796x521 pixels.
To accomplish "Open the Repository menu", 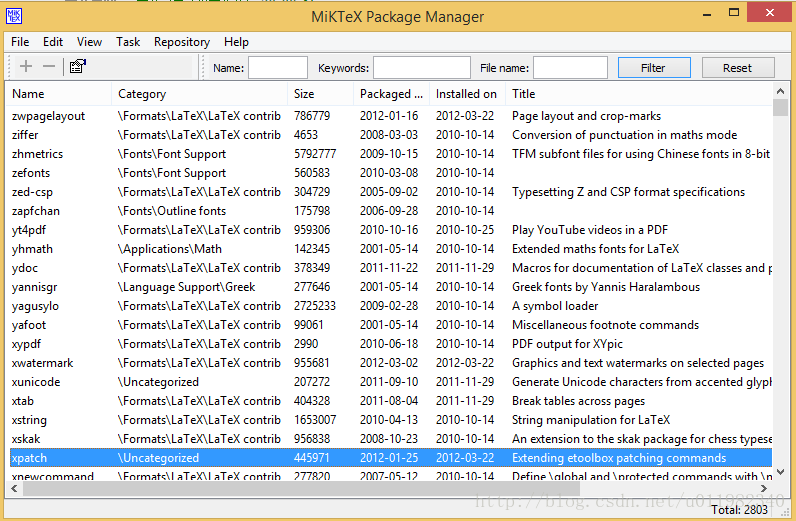I will point(182,42).
